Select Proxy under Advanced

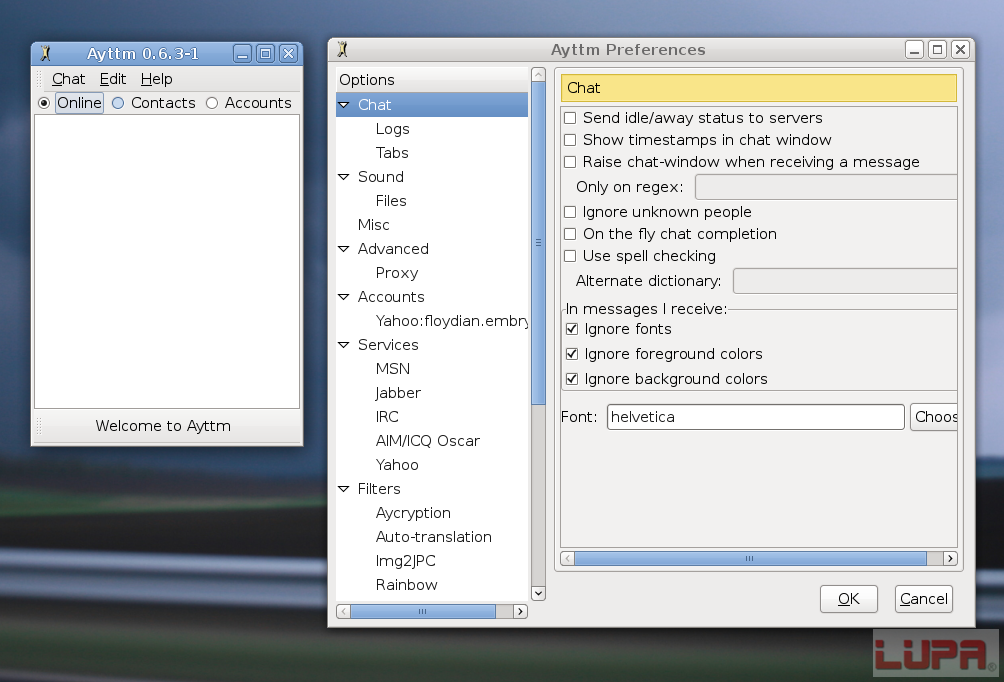(x=396, y=273)
